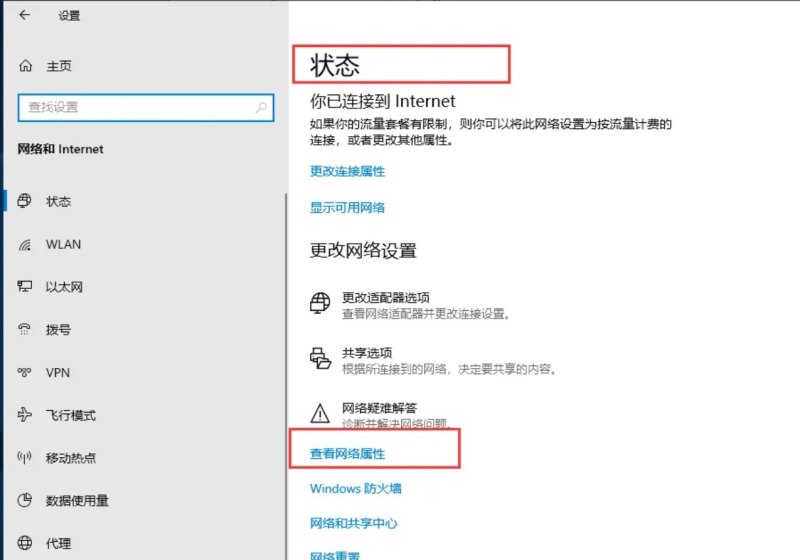Open the 更改连接属性 link
The image size is (800, 560).
pyautogui.click(x=347, y=171)
